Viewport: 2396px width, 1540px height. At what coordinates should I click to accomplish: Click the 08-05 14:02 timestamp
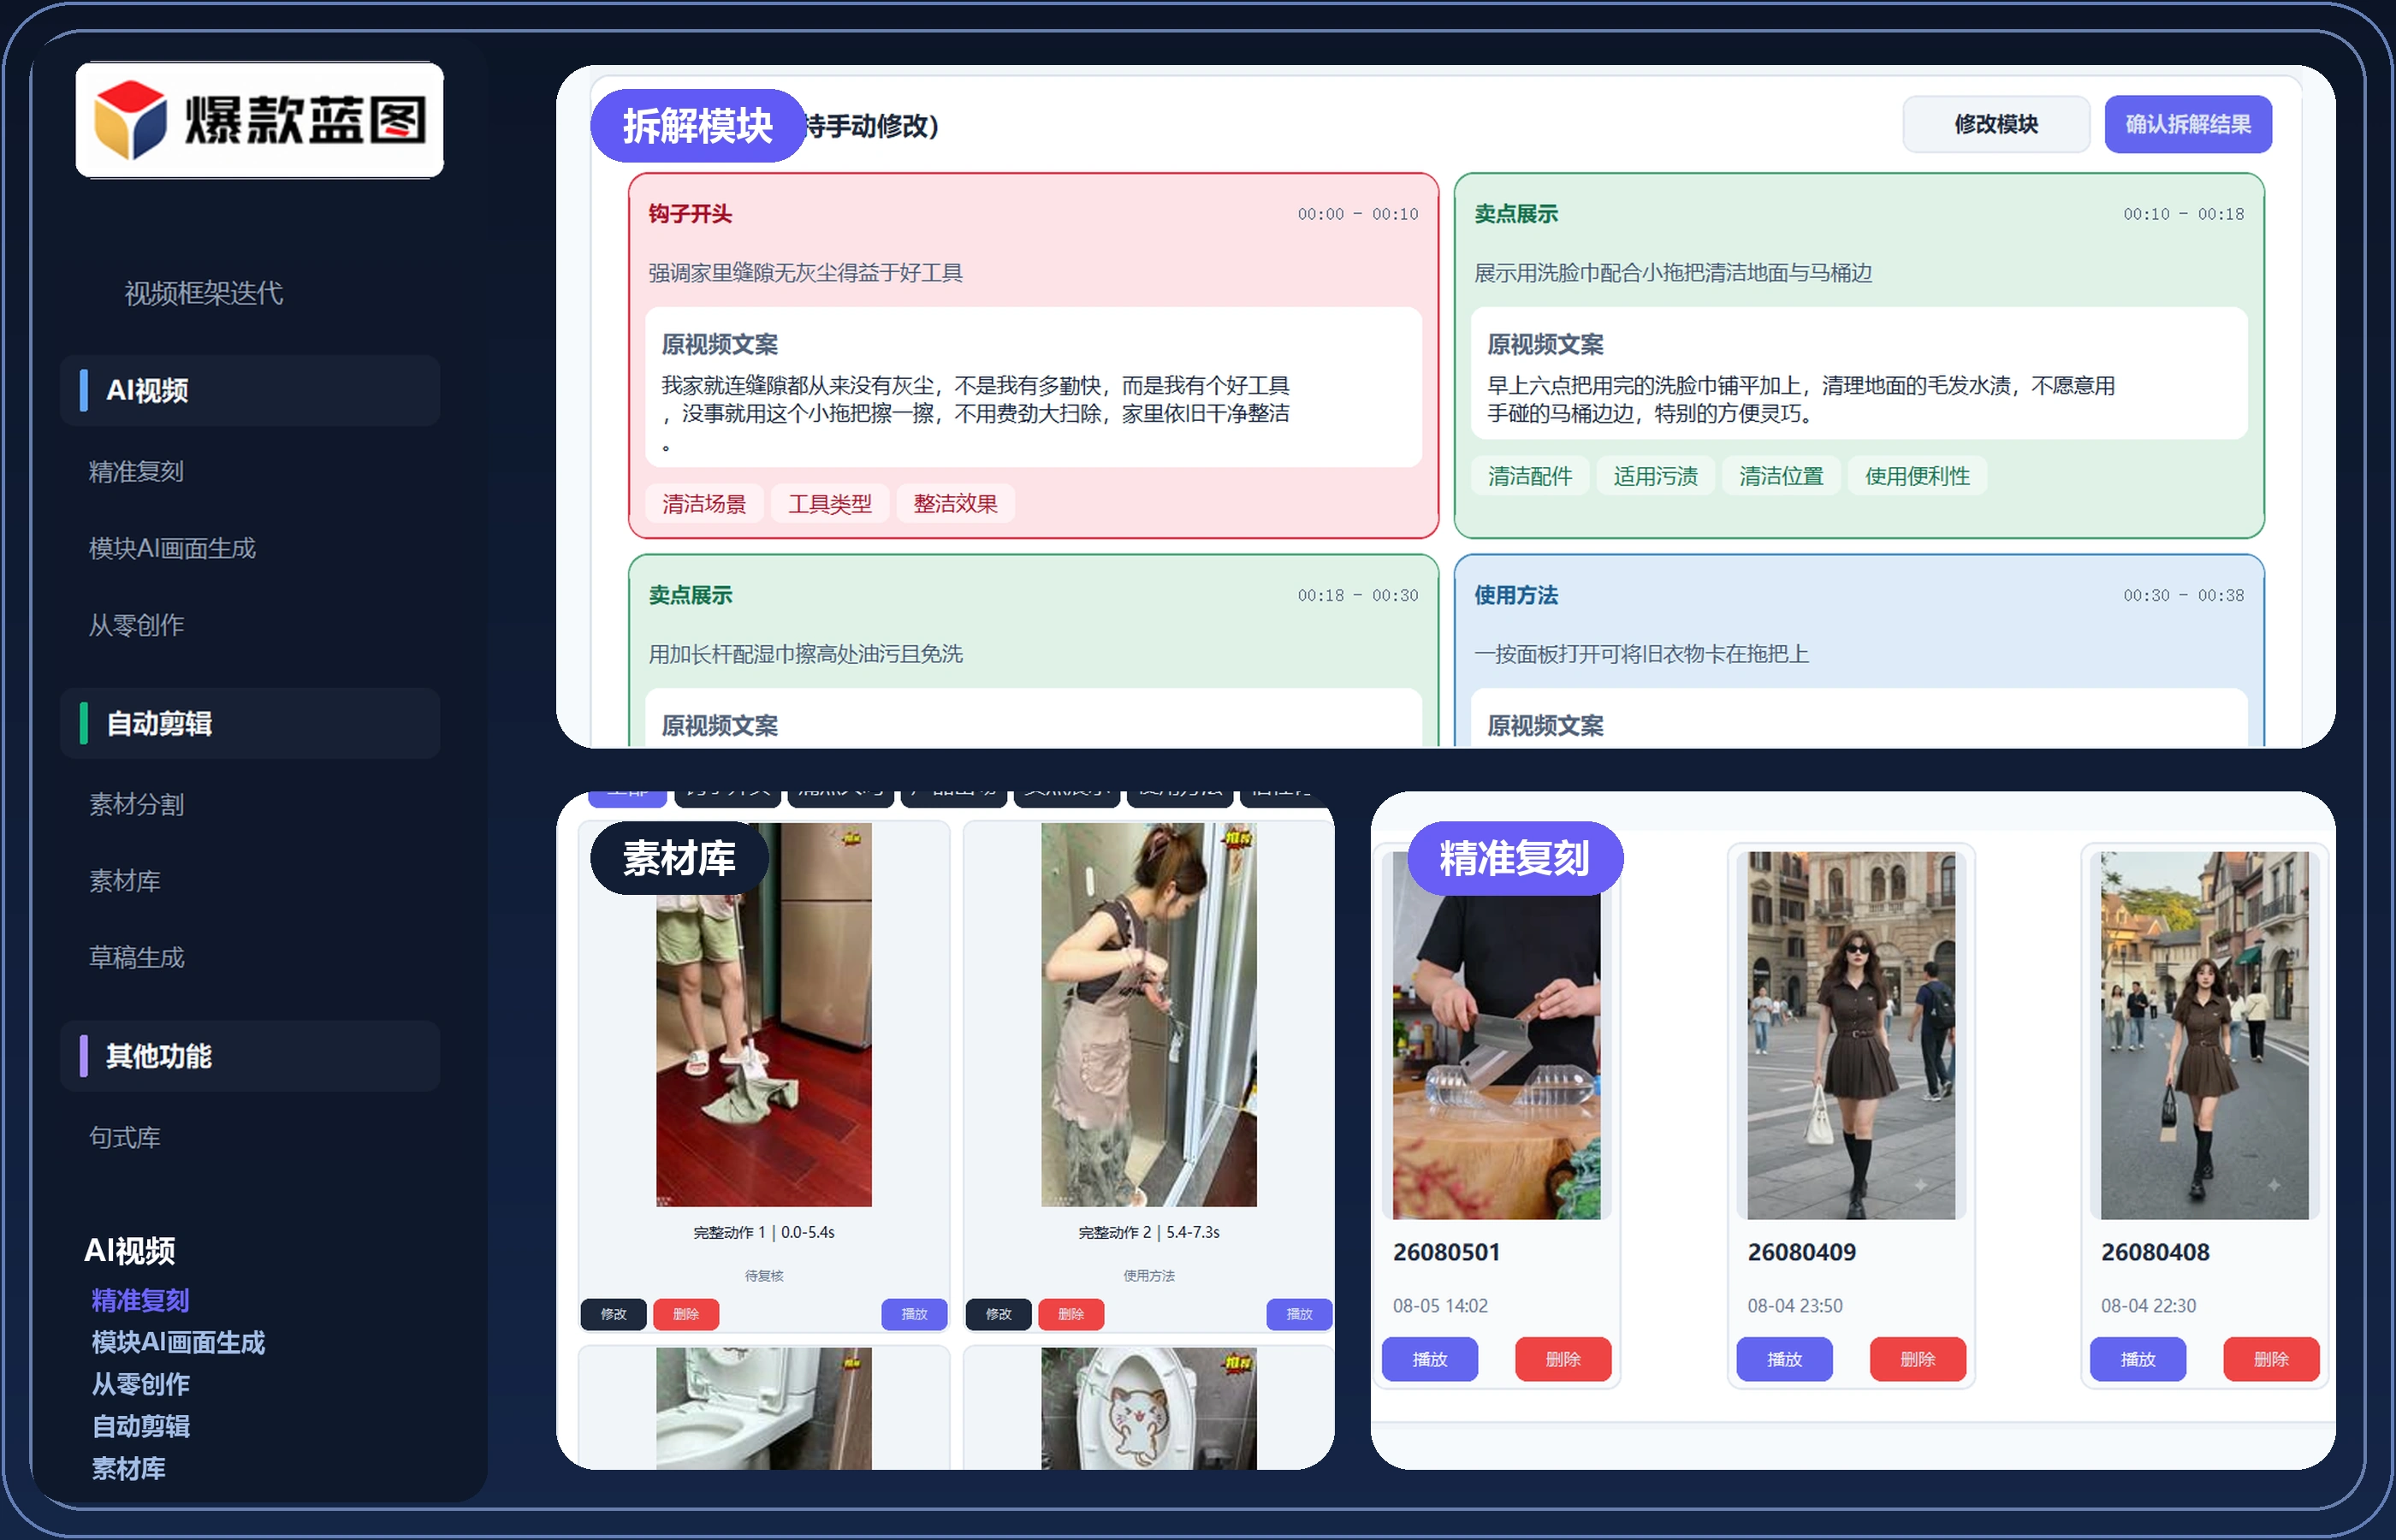coord(1440,1306)
